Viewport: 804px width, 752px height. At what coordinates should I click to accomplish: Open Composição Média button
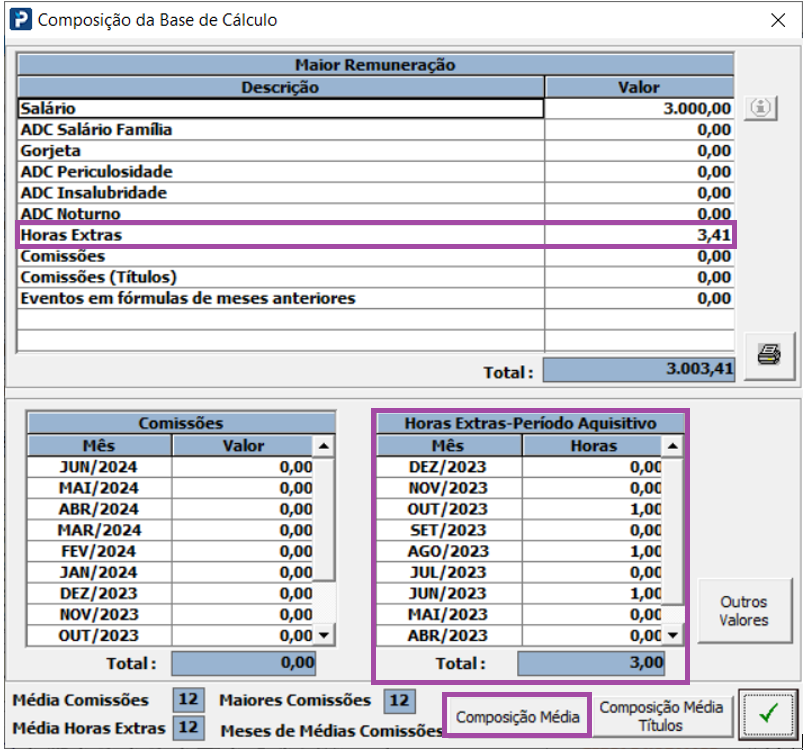pyautogui.click(x=517, y=716)
